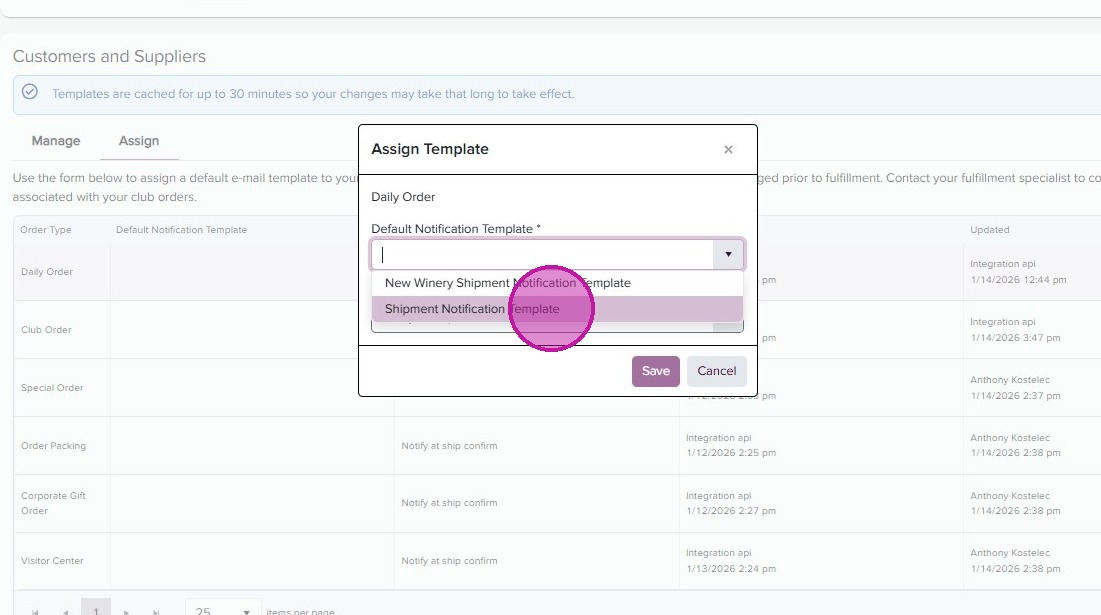The width and height of the screenshot is (1101, 615).
Task: Select page 1 in pagination
Action: [x=96, y=610]
